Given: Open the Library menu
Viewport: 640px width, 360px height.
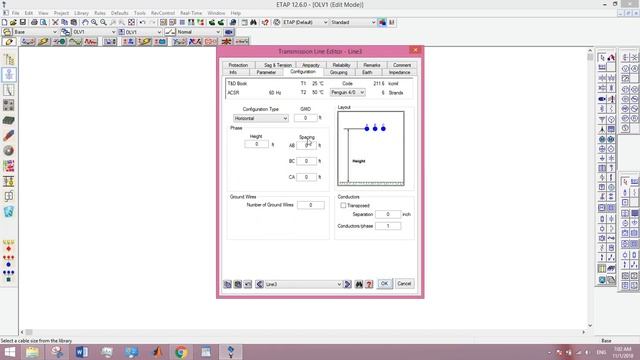Looking at the screenshot, I should click(x=81, y=13).
